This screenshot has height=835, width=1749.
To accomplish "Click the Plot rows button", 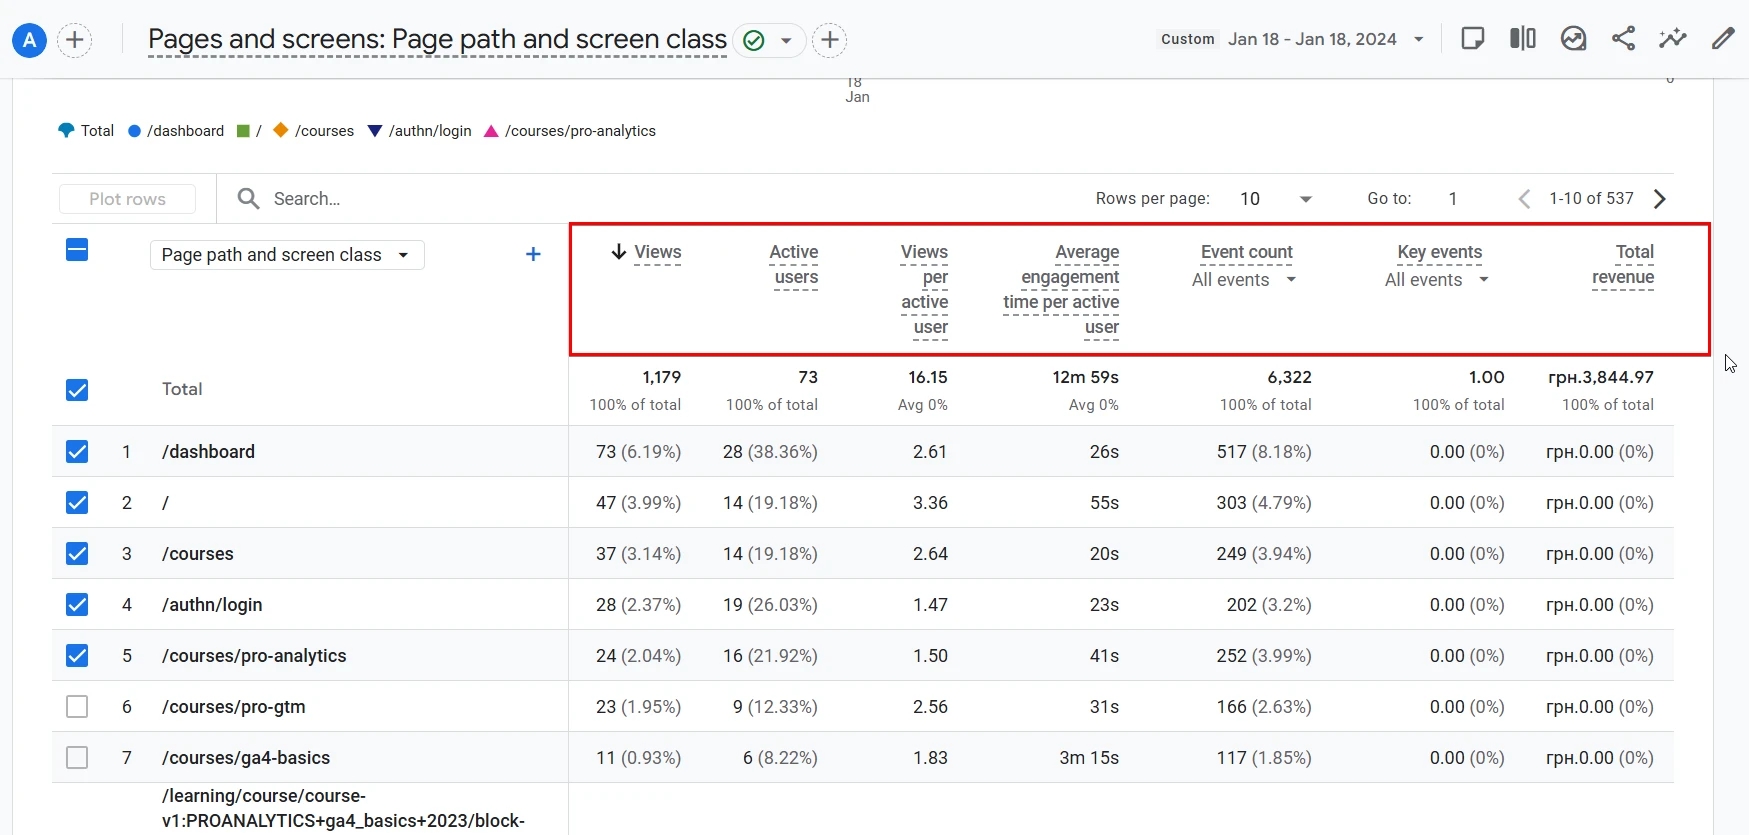I will point(127,199).
